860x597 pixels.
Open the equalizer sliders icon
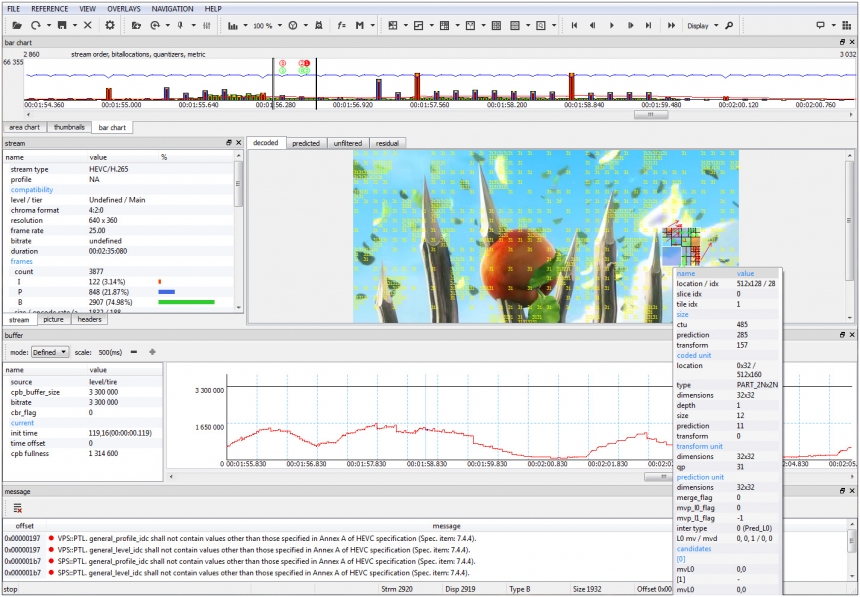[207, 25]
